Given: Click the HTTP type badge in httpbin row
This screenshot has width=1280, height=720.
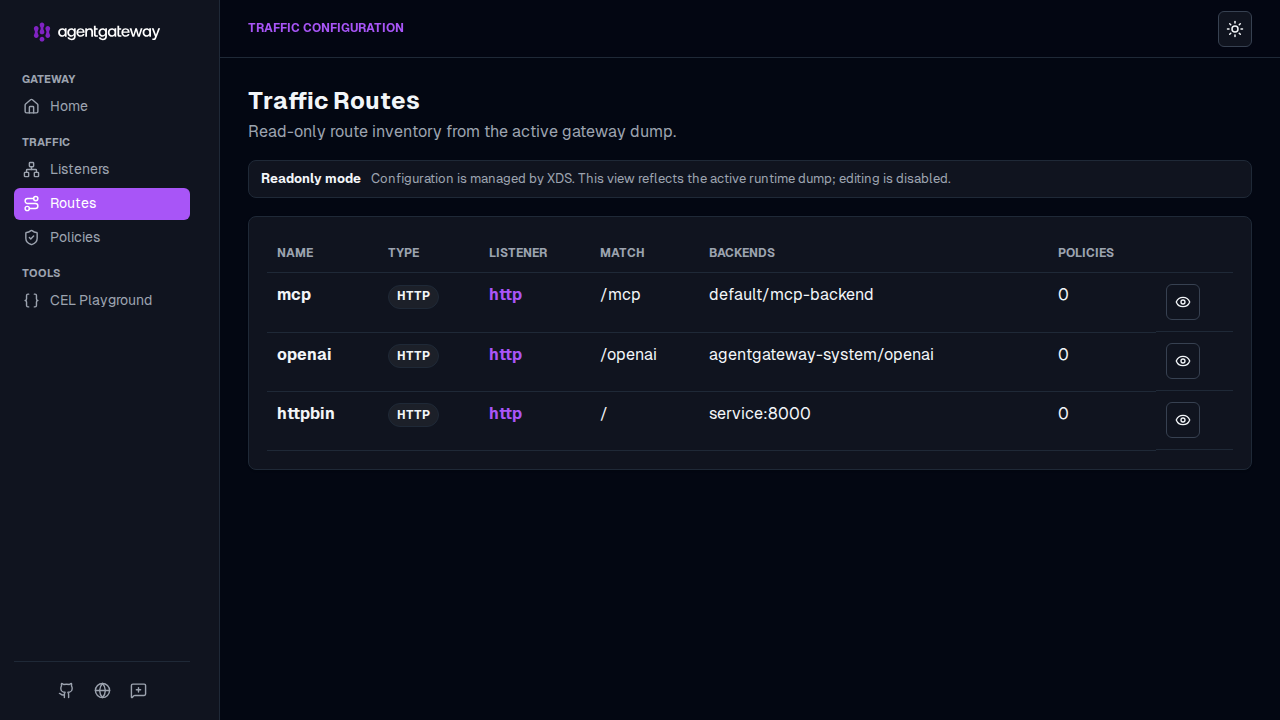Looking at the screenshot, I should (413, 414).
